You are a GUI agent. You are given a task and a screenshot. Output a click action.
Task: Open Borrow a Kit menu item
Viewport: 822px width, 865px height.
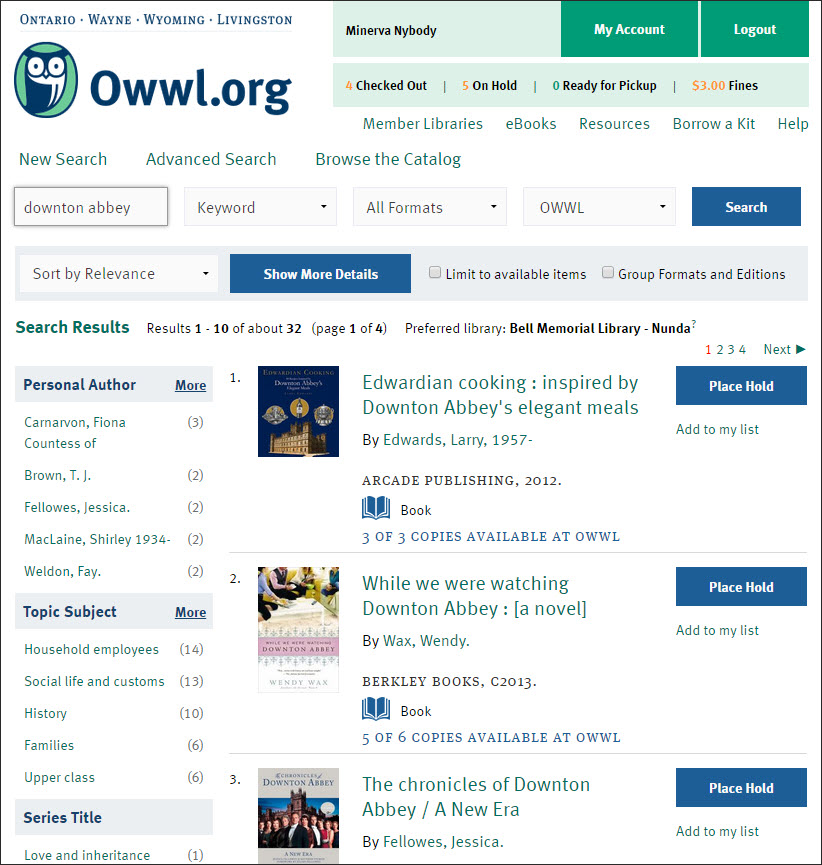coord(713,124)
